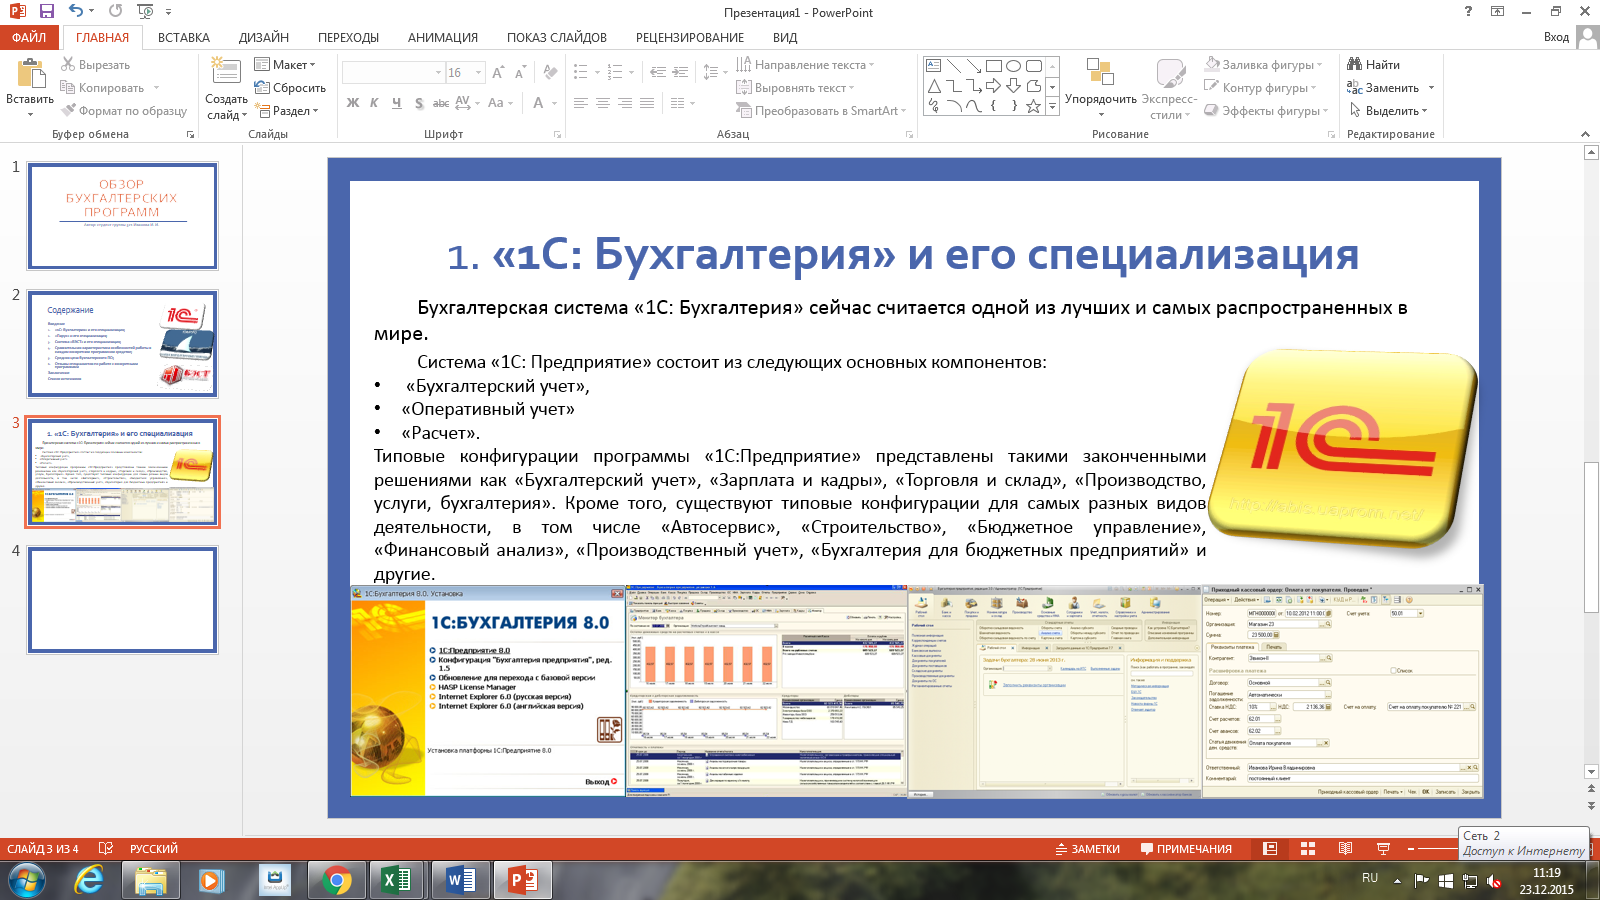1600x900 pixels.
Task: Click the Redo icon in quick access toolbar
Action: pyautogui.click(x=115, y=11)
